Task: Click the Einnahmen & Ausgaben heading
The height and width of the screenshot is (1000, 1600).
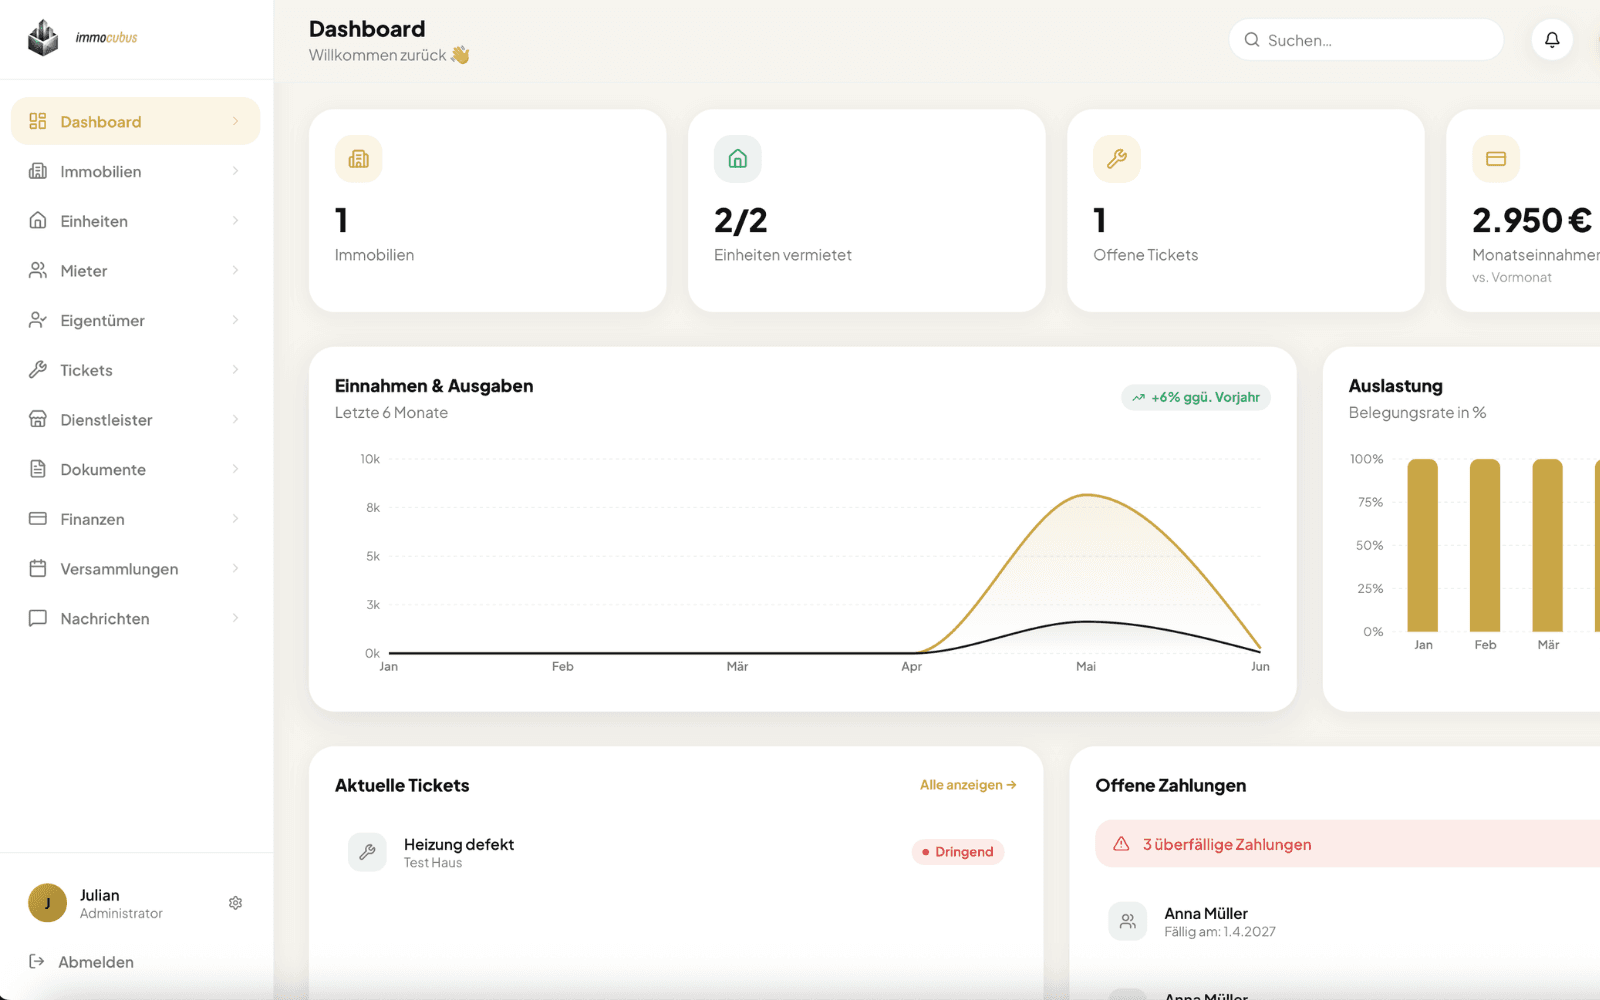Action: coord(434,386)
